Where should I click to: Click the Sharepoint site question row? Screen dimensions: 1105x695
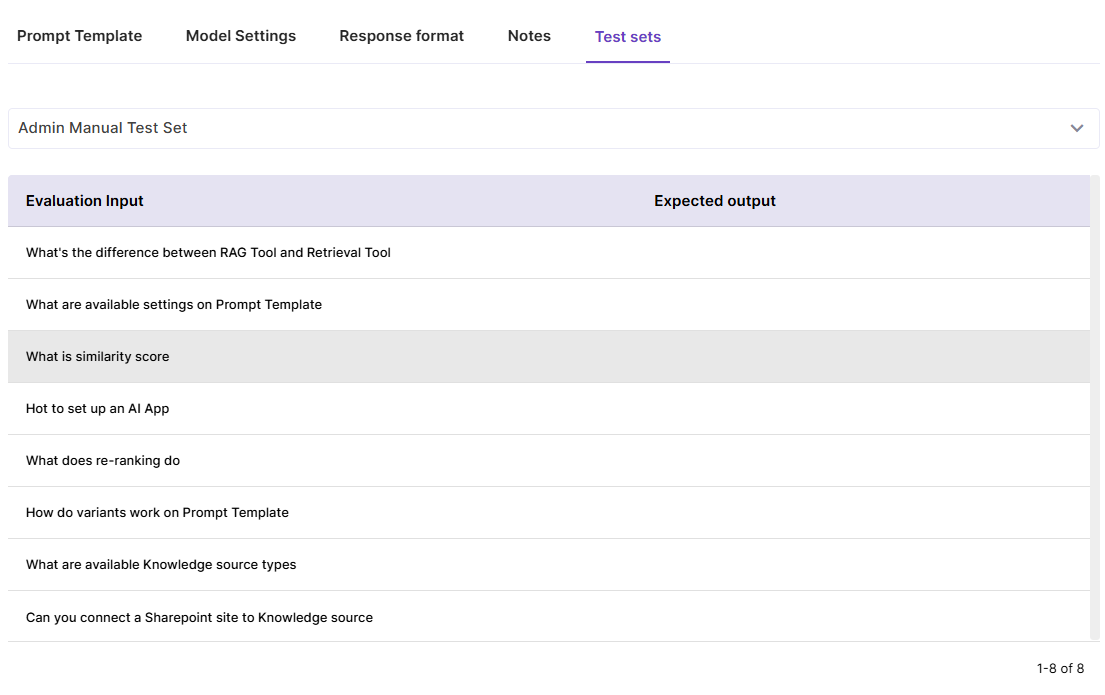pos(199,617)
